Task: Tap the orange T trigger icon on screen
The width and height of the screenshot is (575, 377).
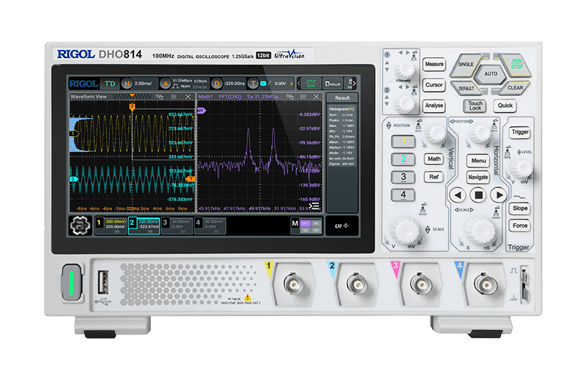Action: point(253,84)
